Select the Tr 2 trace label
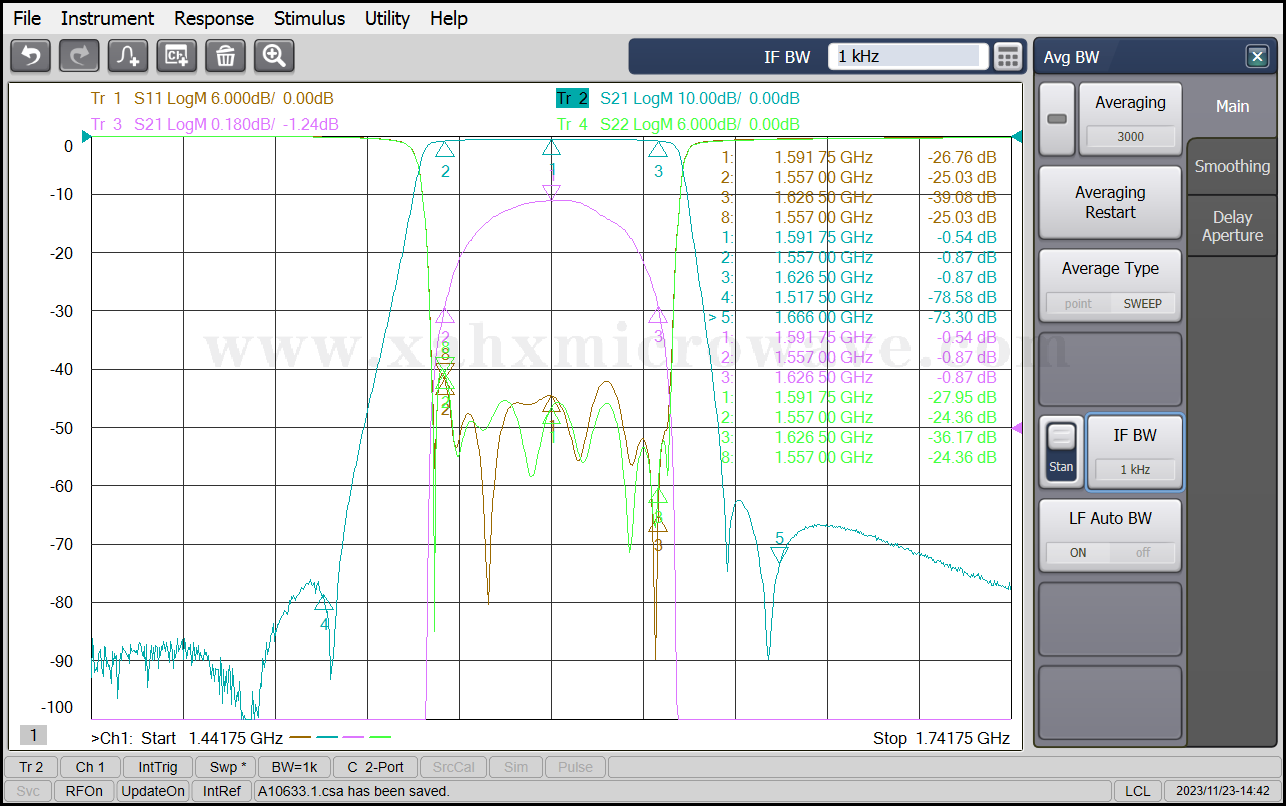The image size is (1286, 806). tap(572, 98)
